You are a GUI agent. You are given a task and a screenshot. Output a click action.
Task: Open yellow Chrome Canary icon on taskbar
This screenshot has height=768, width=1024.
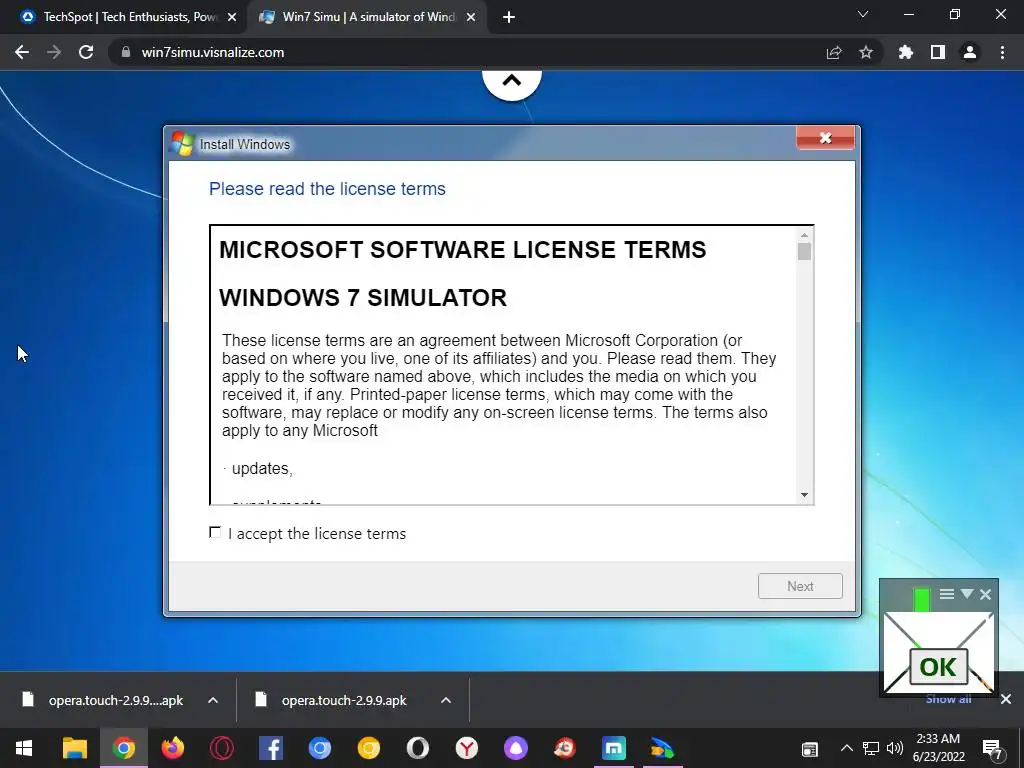(368, 748)
